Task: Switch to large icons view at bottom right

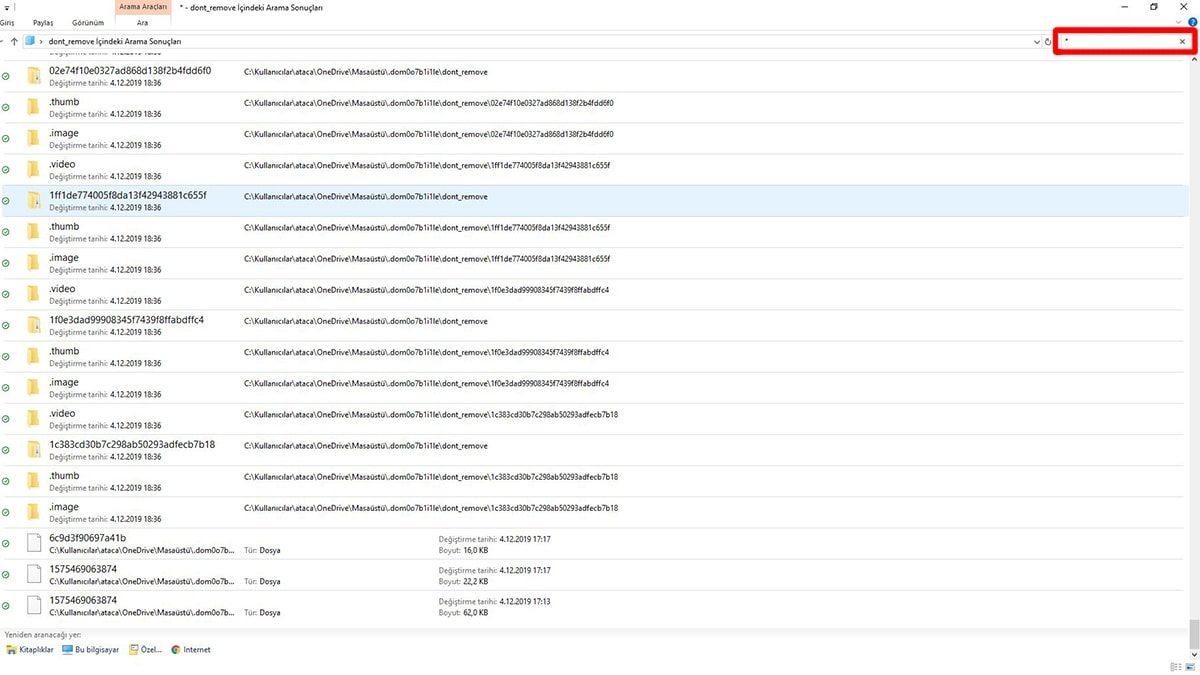Action: pyautogui.click(x=1191, y=667)
